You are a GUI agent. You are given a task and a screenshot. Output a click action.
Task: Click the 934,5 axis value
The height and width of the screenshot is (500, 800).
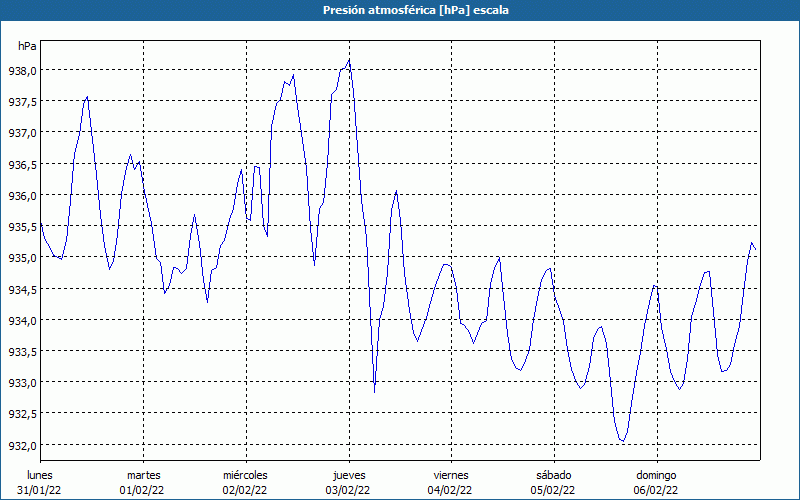point(22,289)
